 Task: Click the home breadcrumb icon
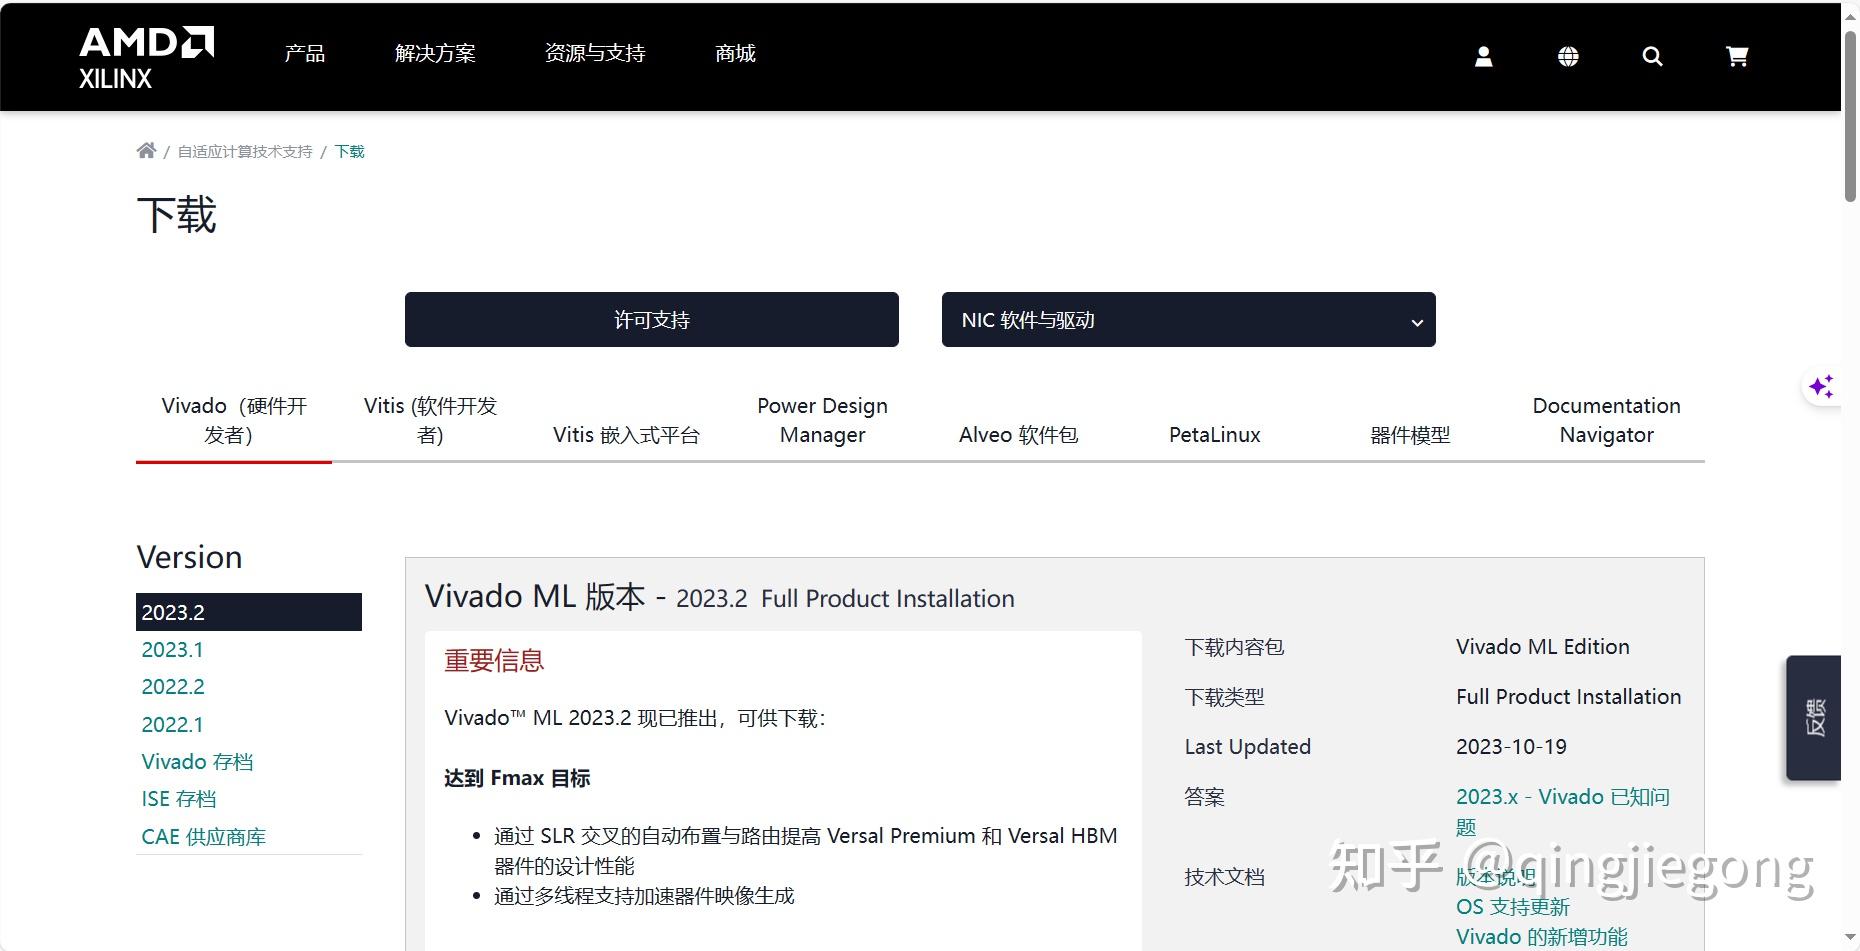pyautogui.click(x=146, y=149)
